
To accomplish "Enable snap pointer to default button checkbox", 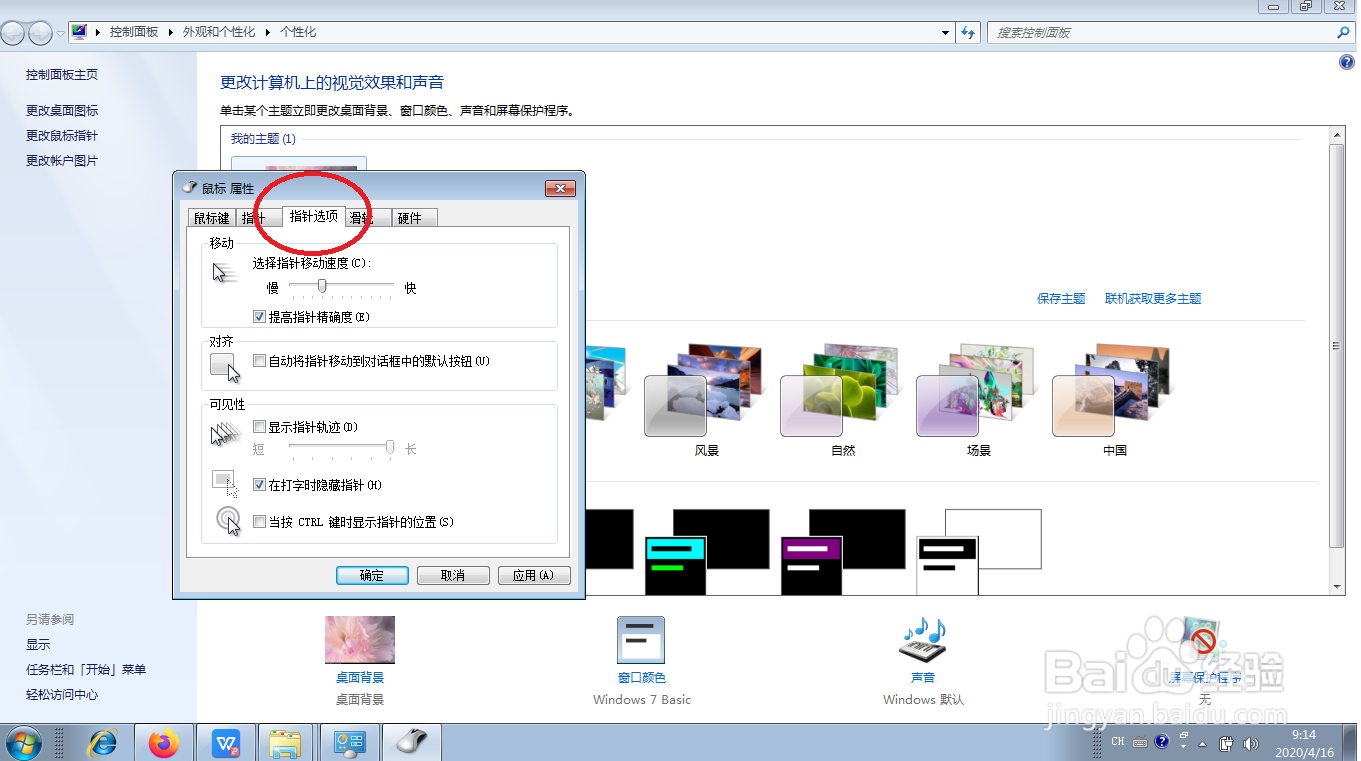I will pyautogui.click(x=260, y=360).
